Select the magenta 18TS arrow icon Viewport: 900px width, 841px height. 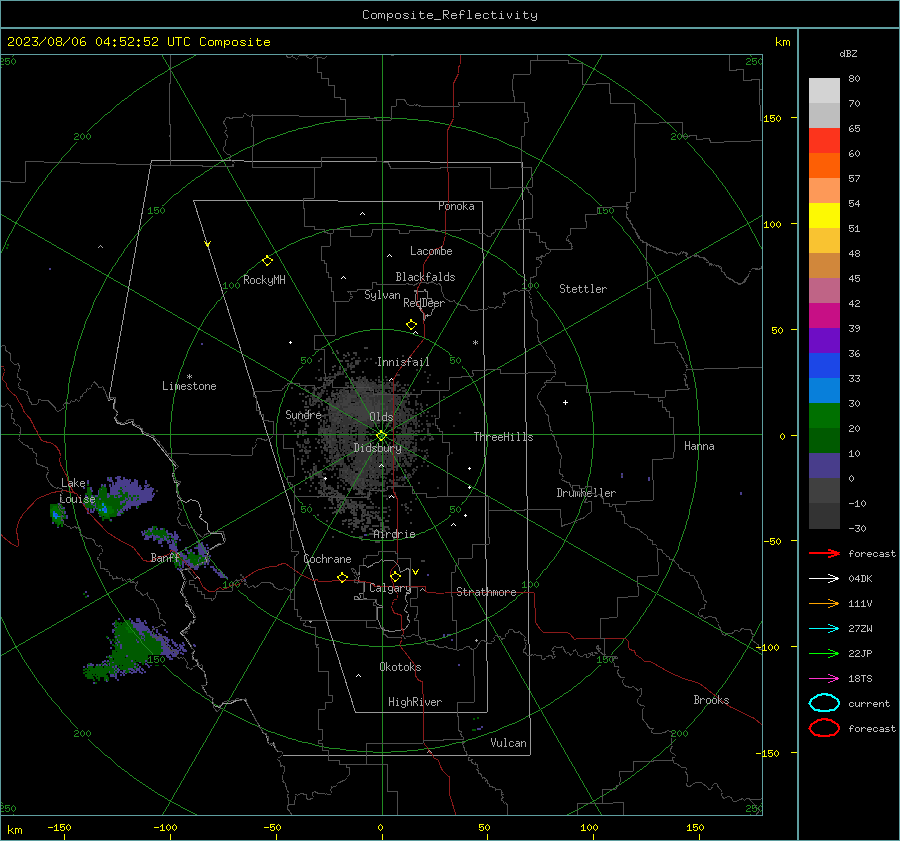[824, 679]
